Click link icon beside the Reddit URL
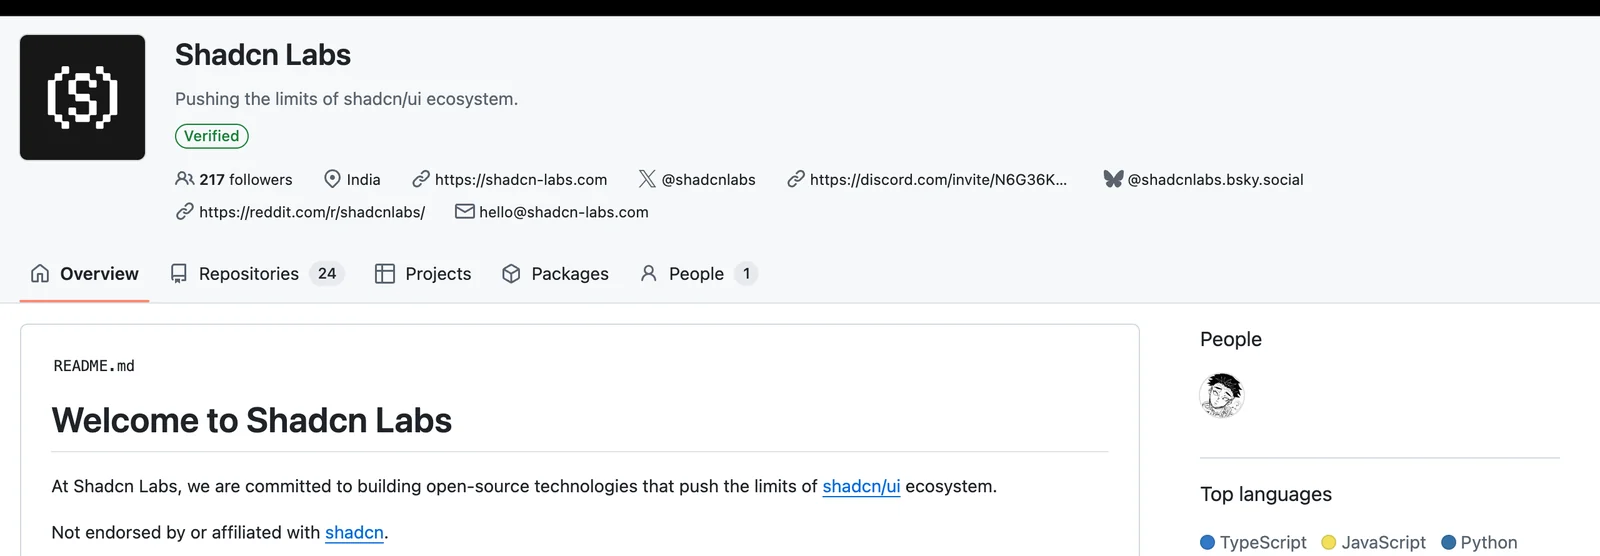Screen dimensions: 1600x556 coord(185,212)
